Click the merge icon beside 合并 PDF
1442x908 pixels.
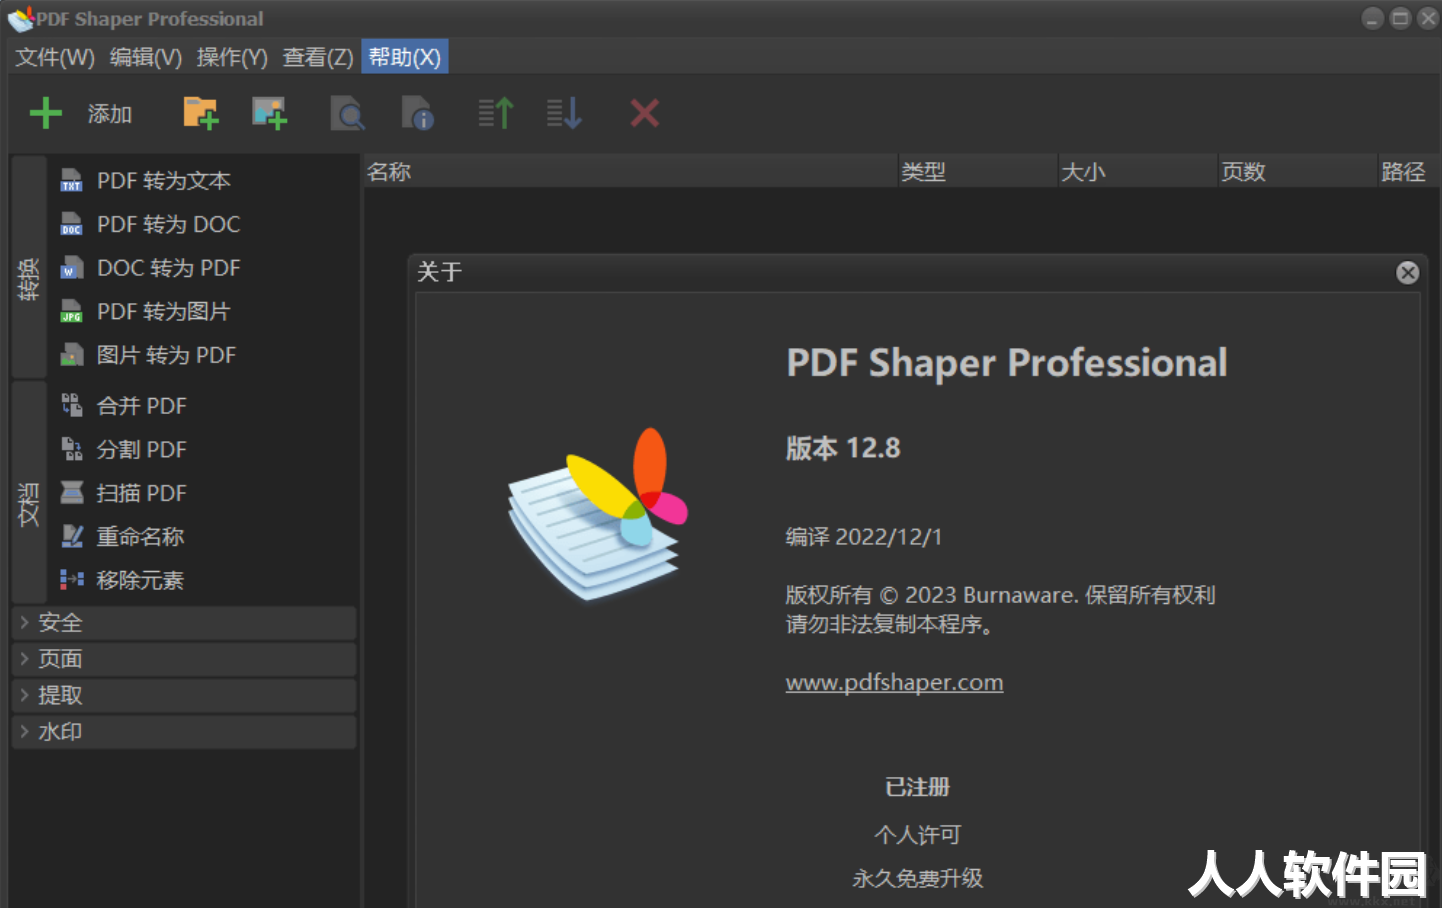coord(71,405)
